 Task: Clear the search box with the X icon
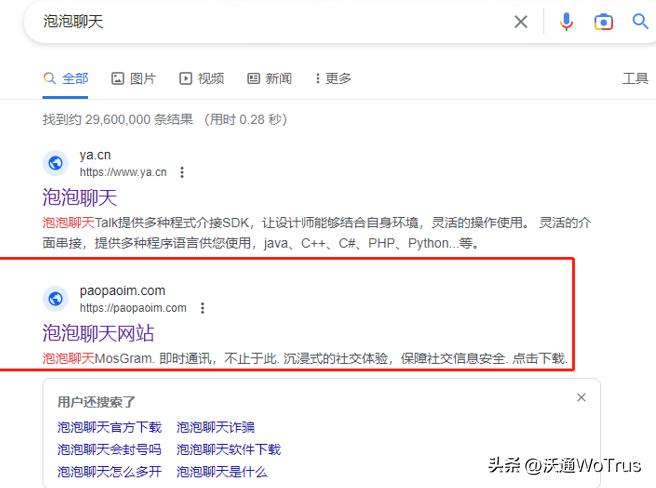pos(520,21)
